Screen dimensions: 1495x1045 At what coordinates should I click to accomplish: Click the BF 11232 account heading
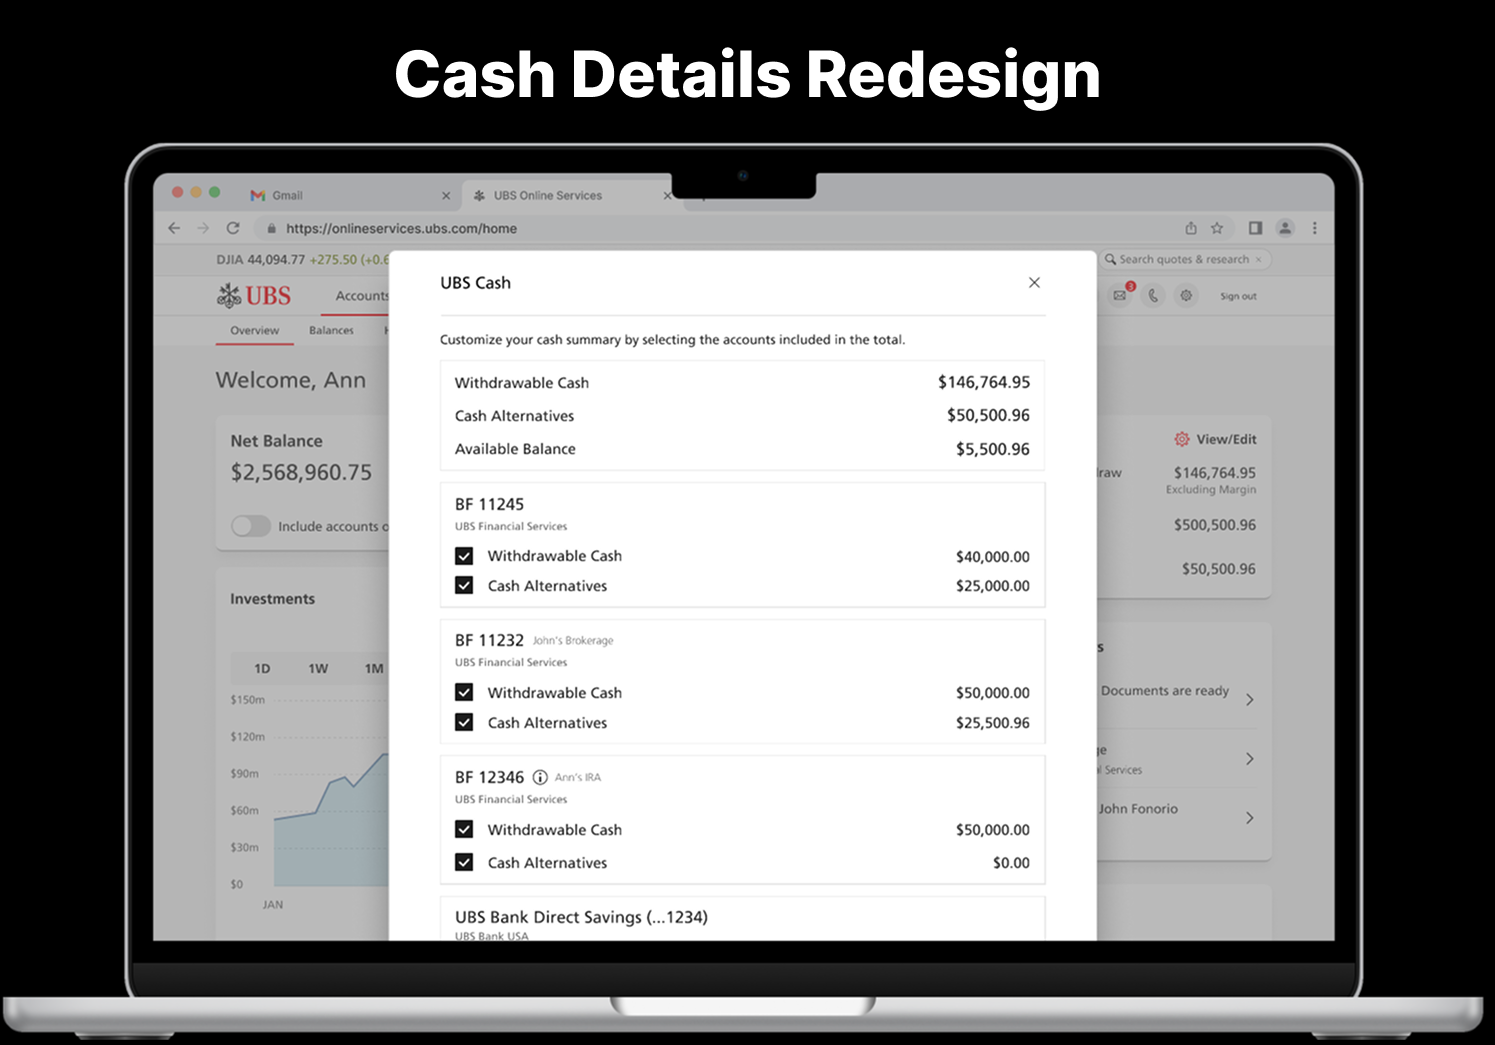[x=489, y=640]
